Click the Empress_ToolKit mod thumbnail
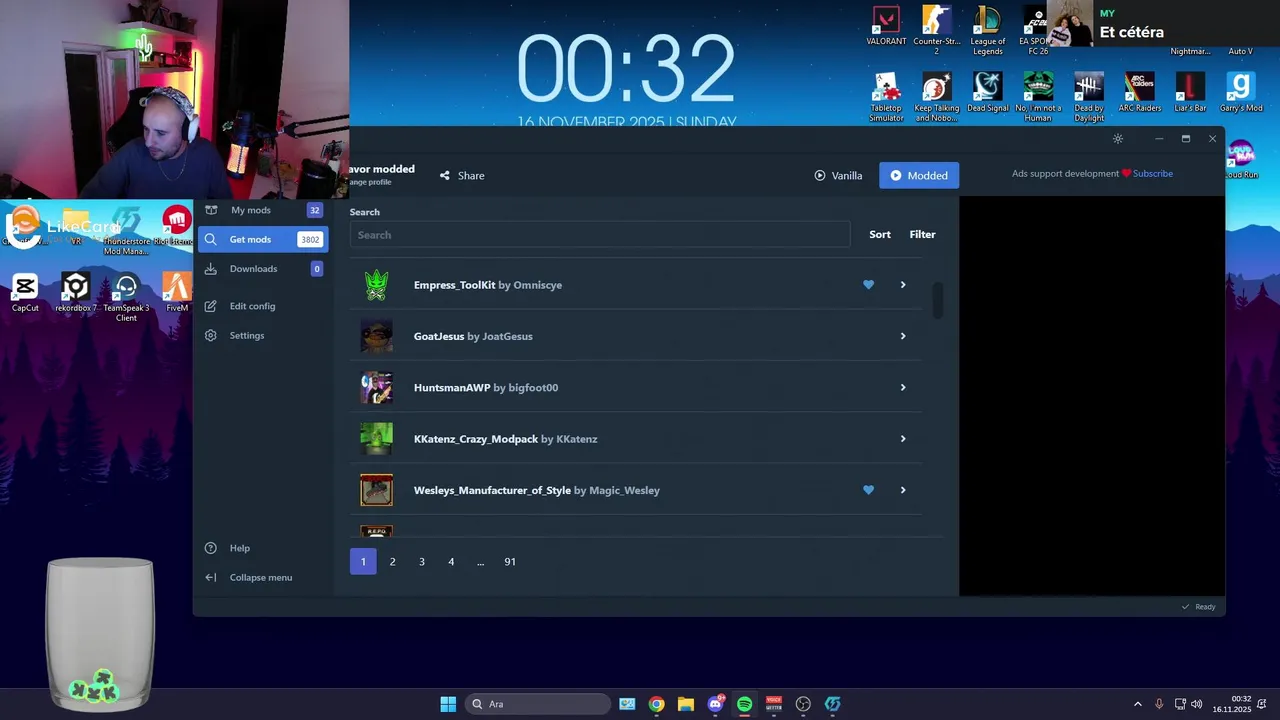Viewport: 1280px width, 720px height. point(377,285)
